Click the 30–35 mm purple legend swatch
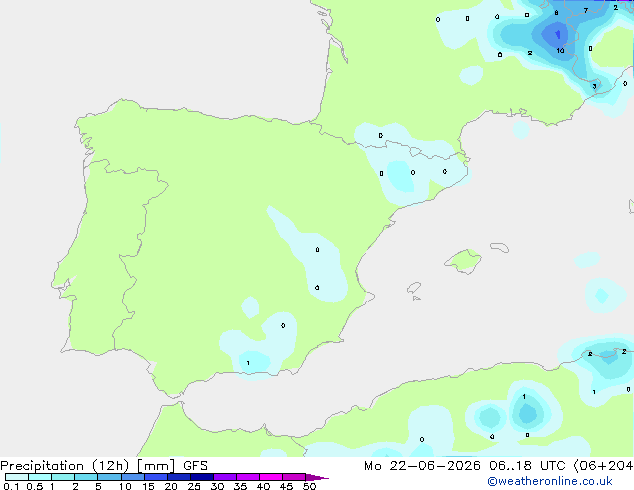 pos(225,477)
